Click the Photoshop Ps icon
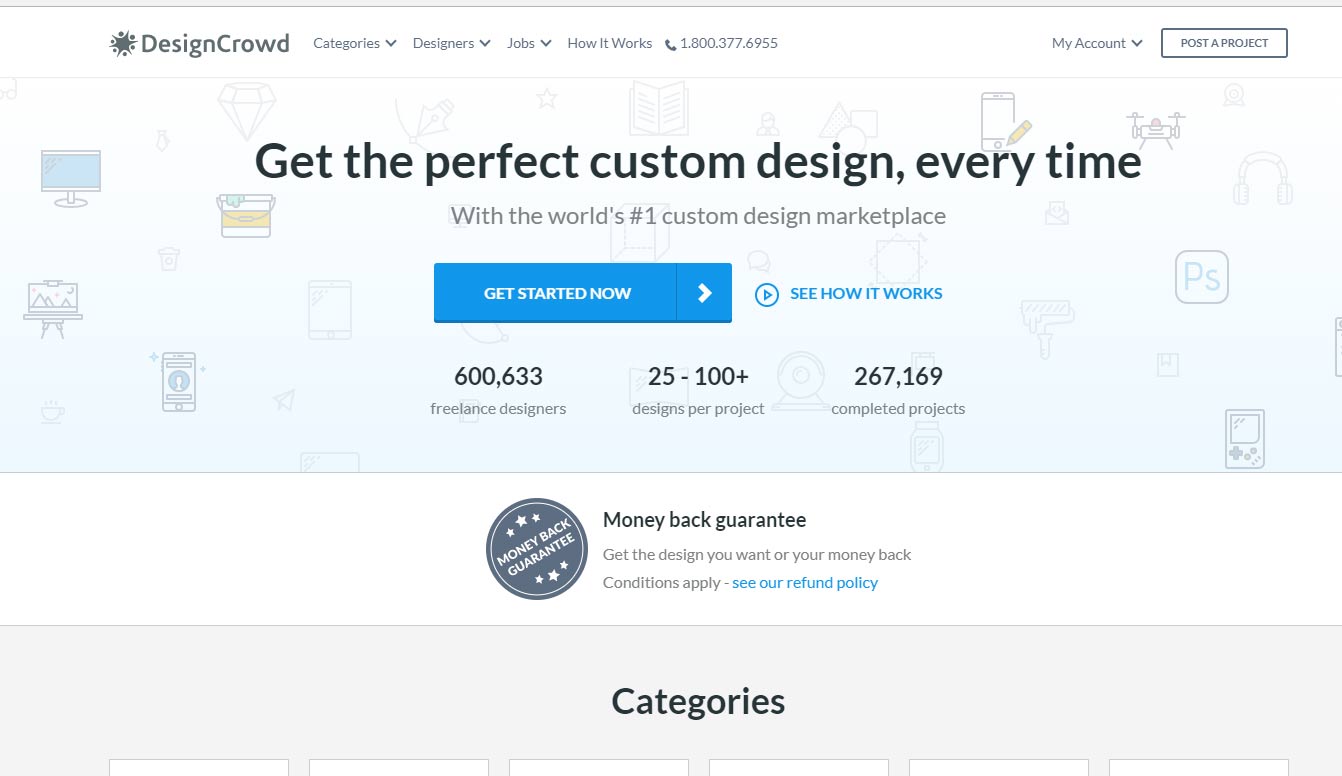Image resolution: width=1342 pixels, height=776 pixels. click(x=1201, y=277)
